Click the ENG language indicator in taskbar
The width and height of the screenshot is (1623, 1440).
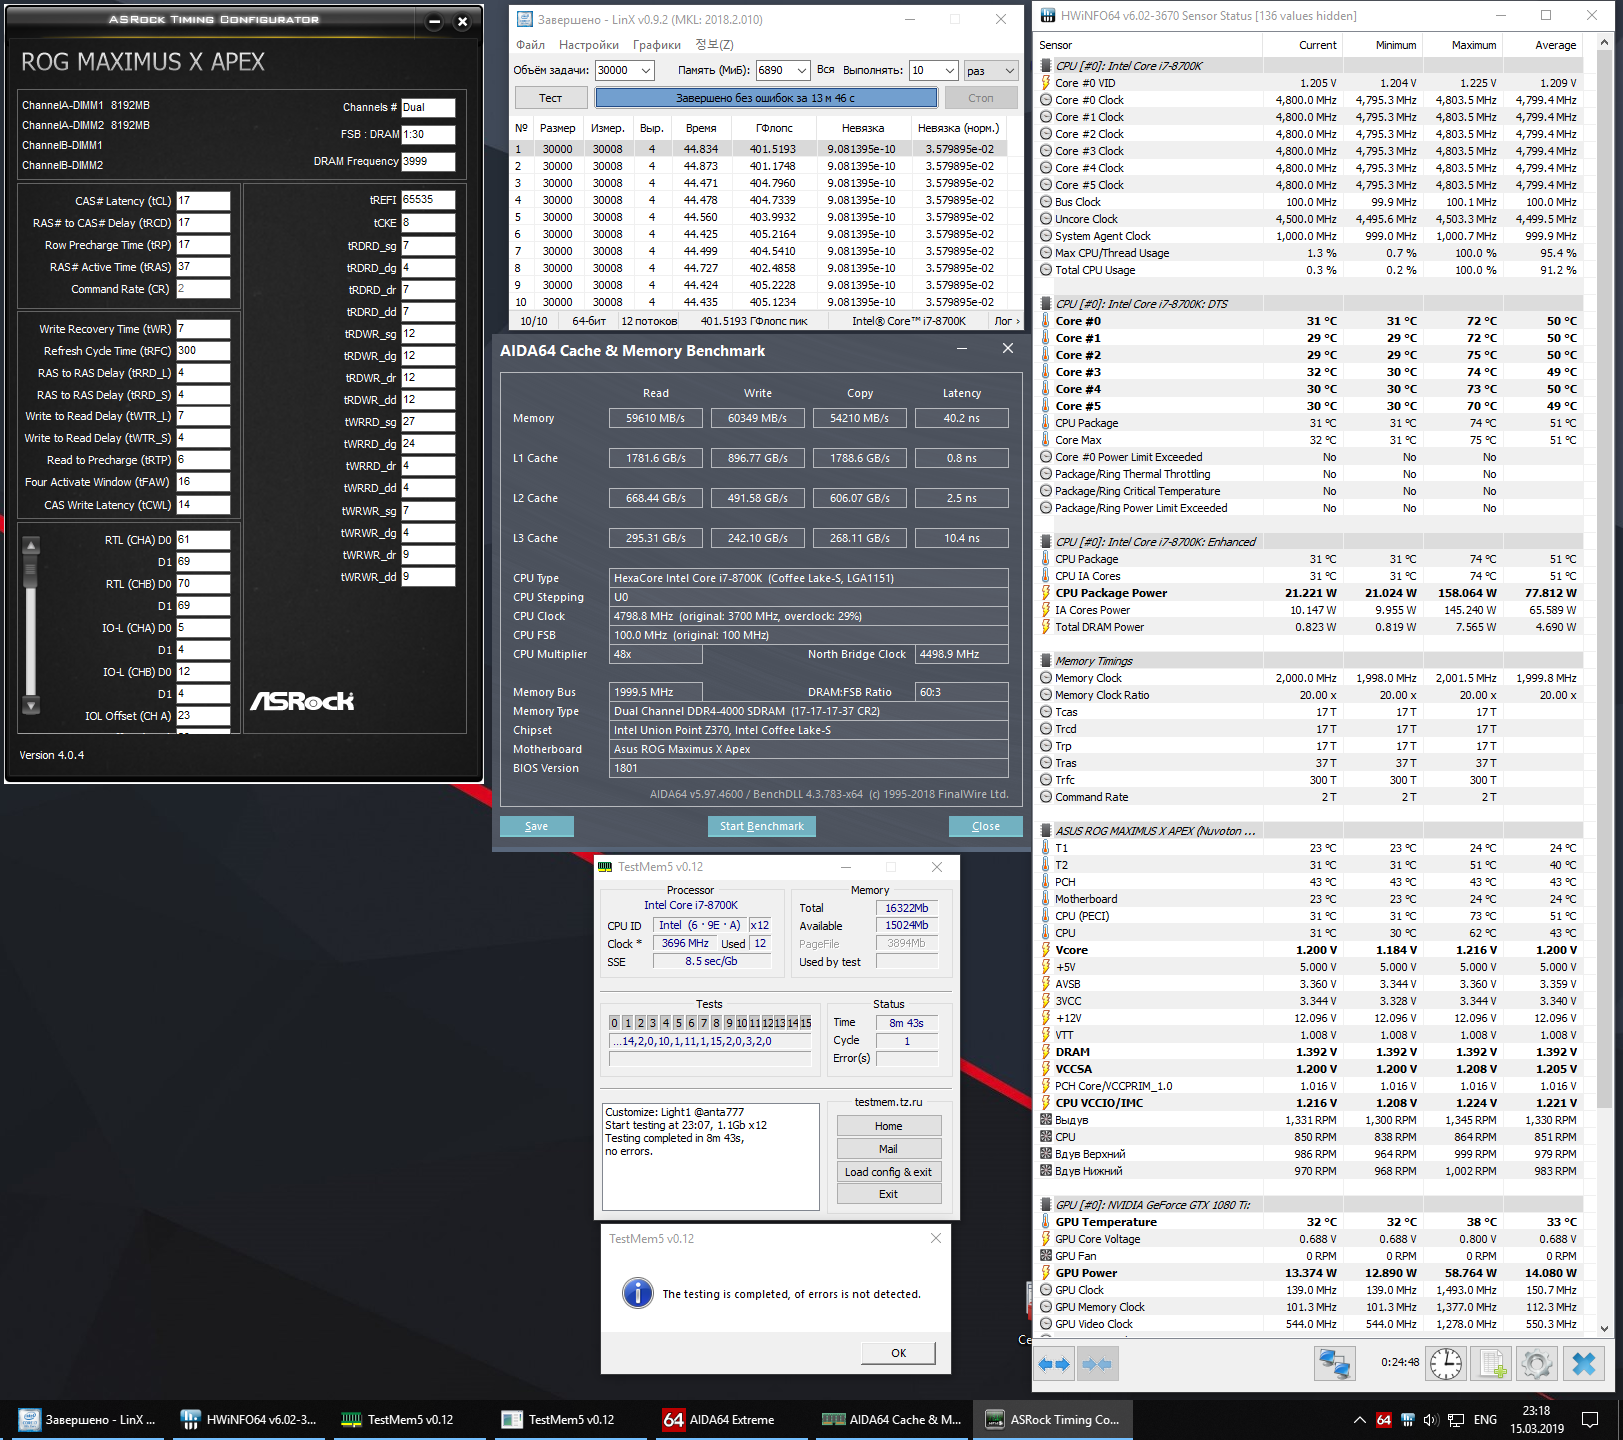[1486, 1420]
